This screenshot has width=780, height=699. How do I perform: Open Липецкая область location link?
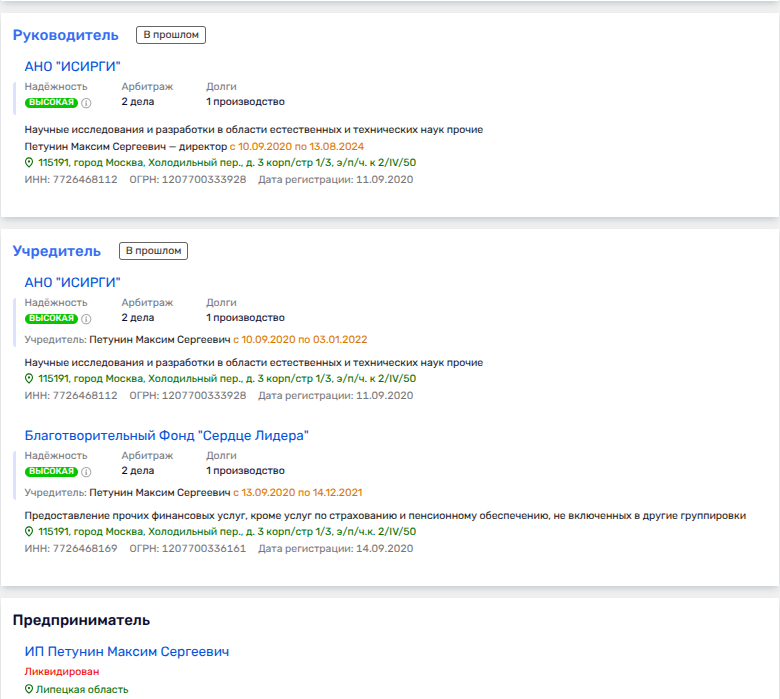click(x=82, y=690)
